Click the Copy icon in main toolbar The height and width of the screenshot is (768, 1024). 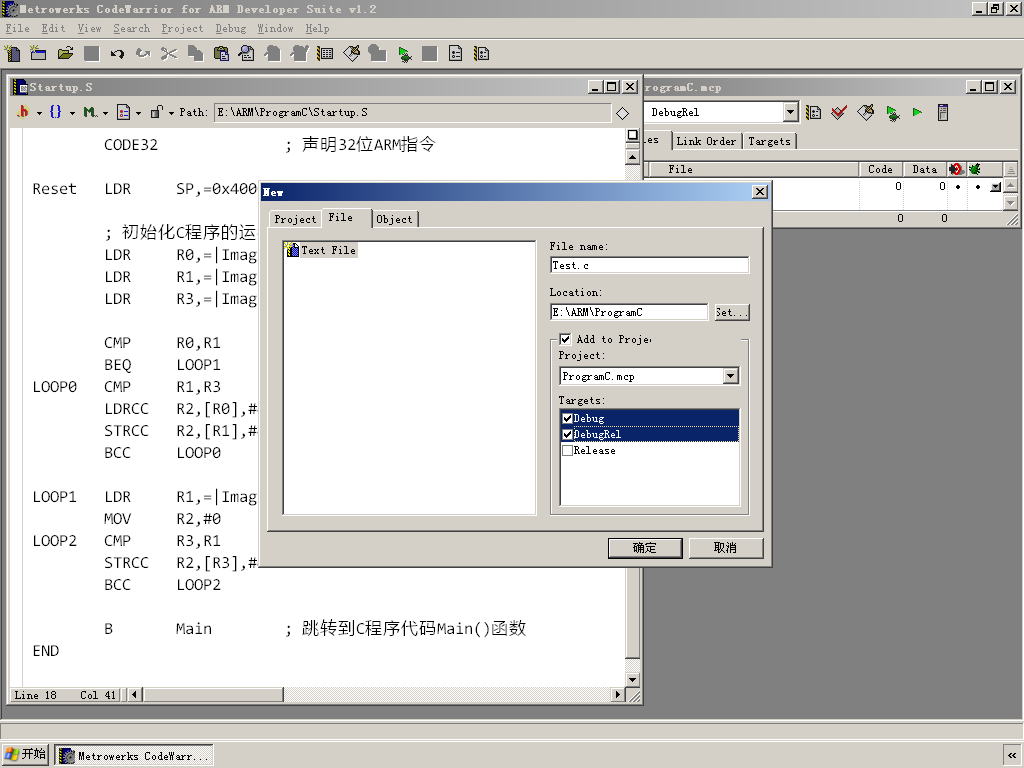point(195,54)
